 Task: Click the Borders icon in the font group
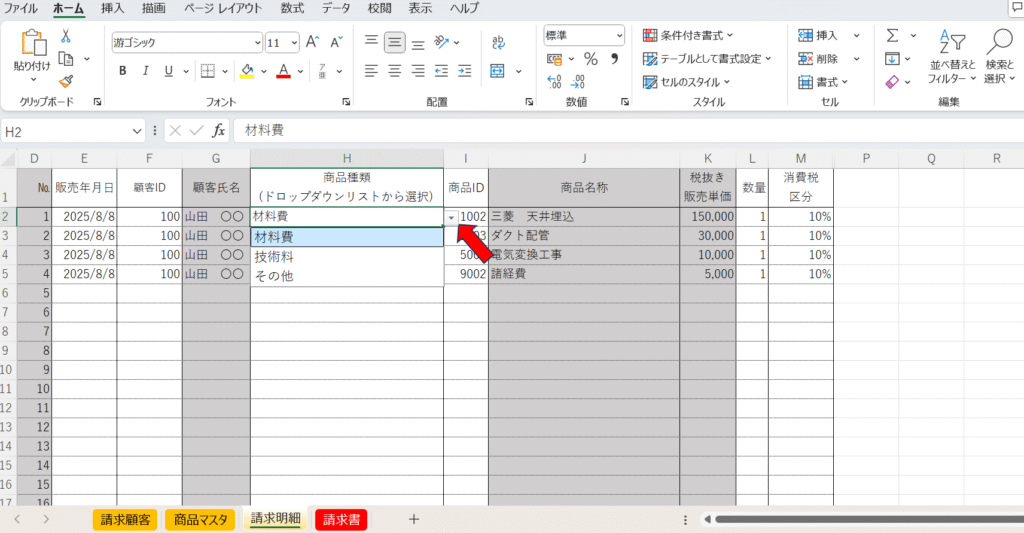pyautogui.click(x=207, y=71)
